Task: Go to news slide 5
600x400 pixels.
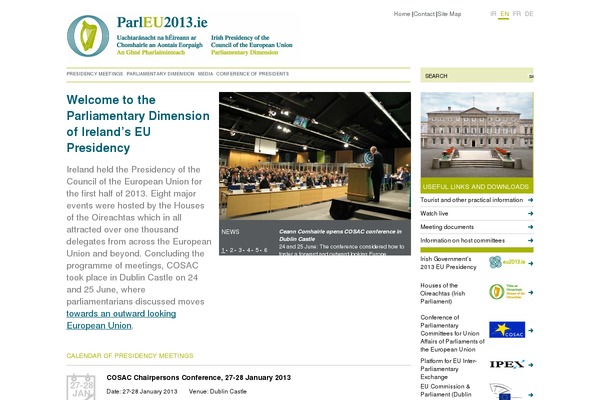Action: (257, 250)
